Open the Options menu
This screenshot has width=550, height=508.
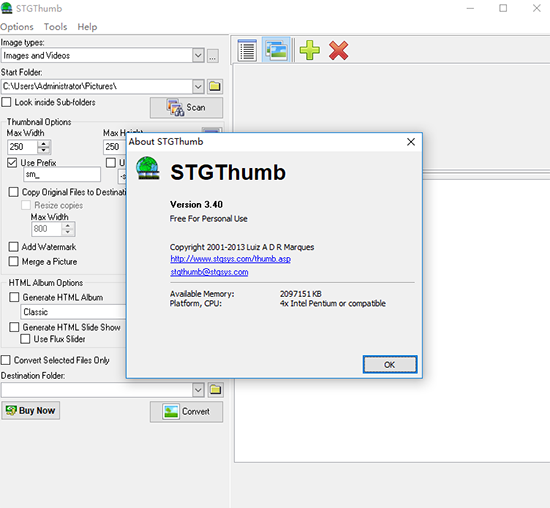(17, 27)
